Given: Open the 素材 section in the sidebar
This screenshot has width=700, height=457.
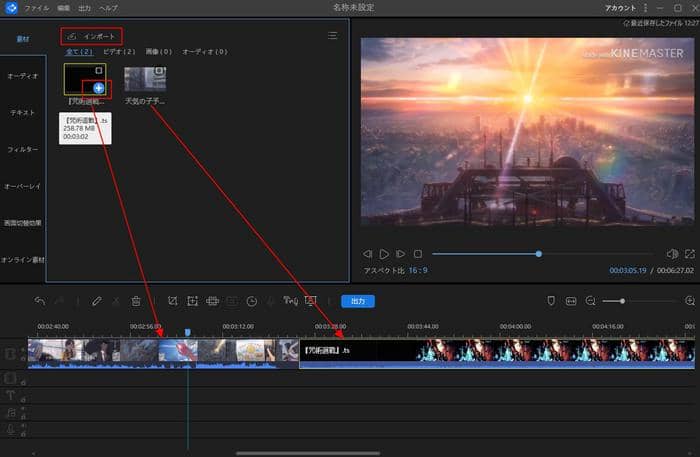Looking at the screenshot, I should click(23, 39).
